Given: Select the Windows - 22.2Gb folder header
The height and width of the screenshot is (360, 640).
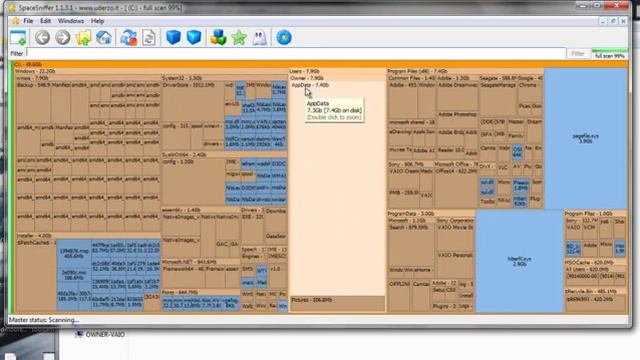Looking at the screenshot, I should coord(151,71).
